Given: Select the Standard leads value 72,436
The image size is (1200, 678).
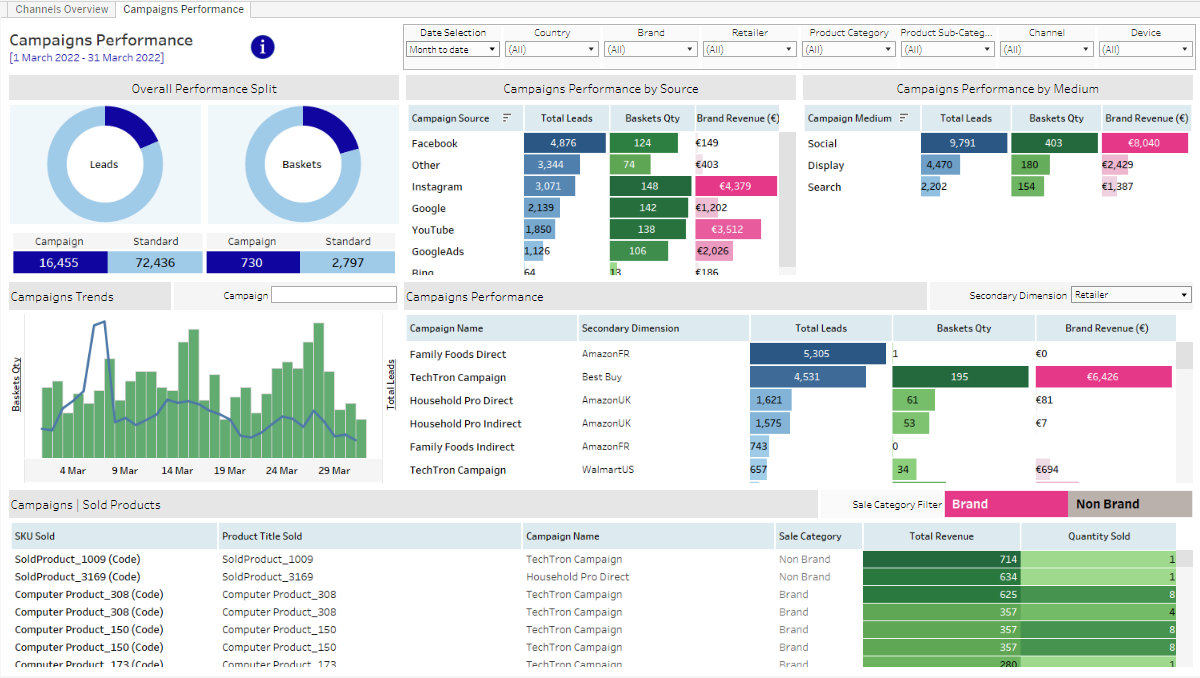Looking at the screenshot, I should tap(155, 262).
